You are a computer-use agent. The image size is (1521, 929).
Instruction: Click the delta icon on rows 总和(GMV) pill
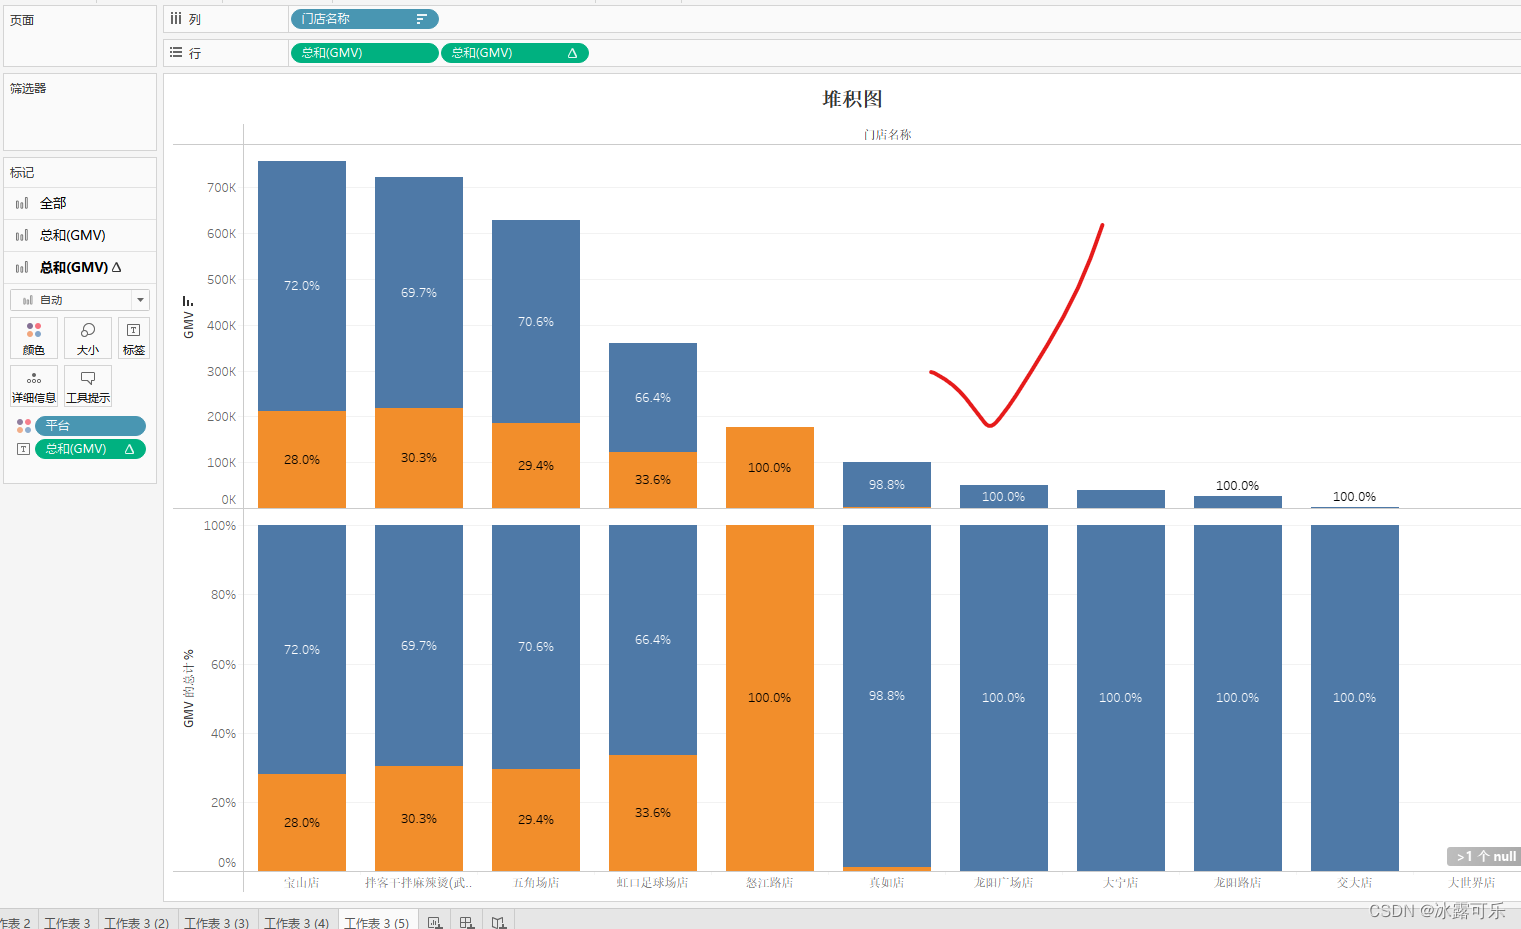[x=572, y=53]
